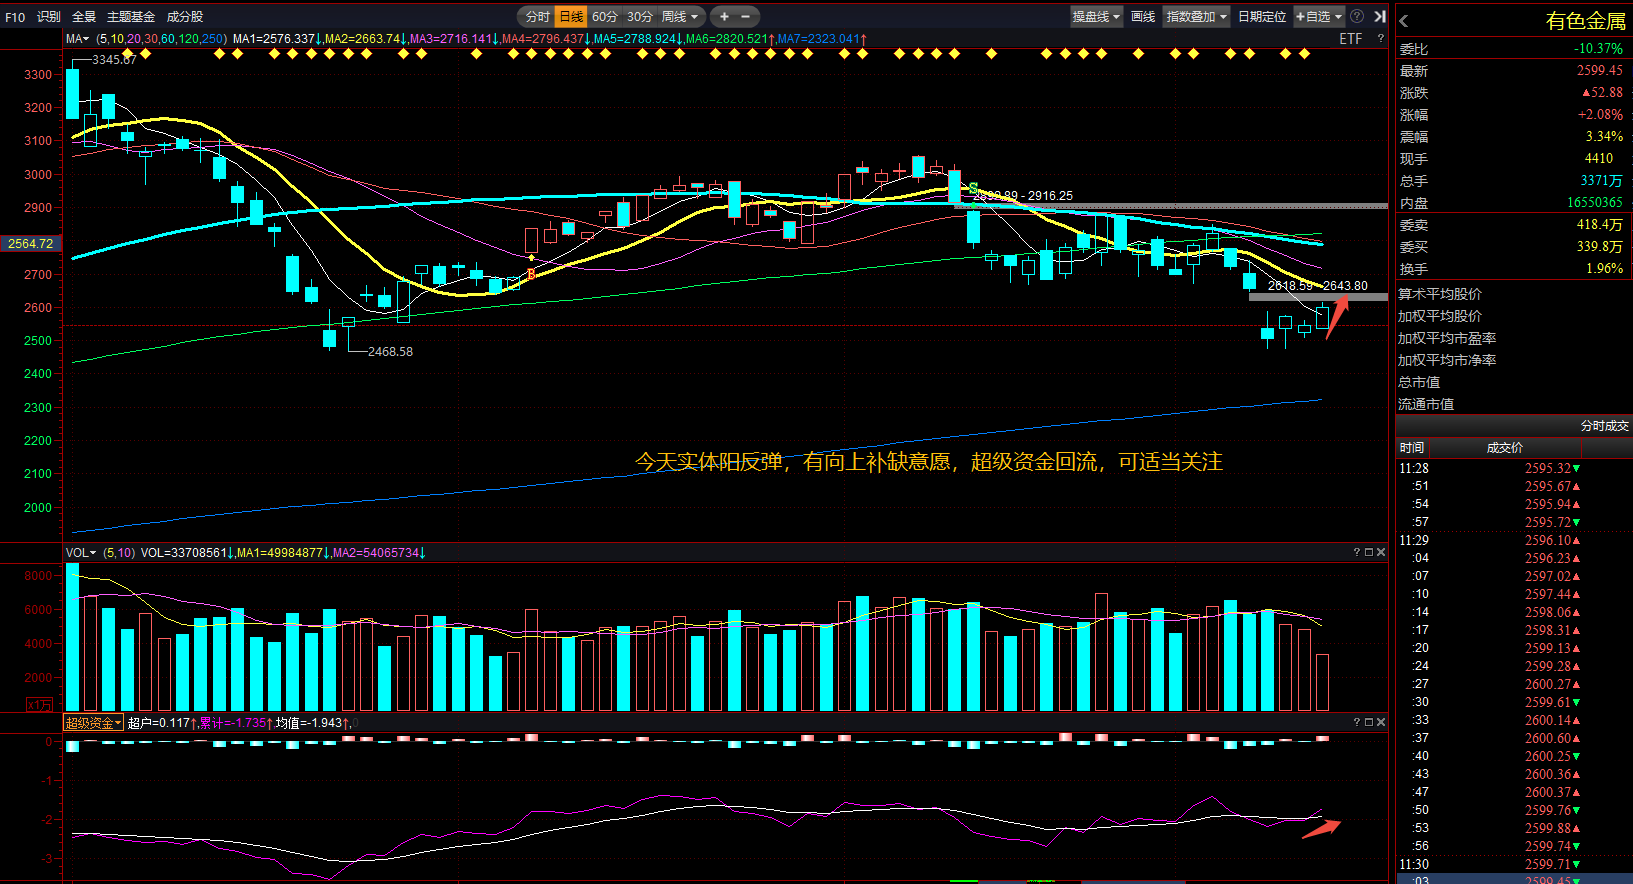Close the VOL volume panel
This screenshot has width=1633, height=884.
pyautogui.click(x=1381, y=552)
